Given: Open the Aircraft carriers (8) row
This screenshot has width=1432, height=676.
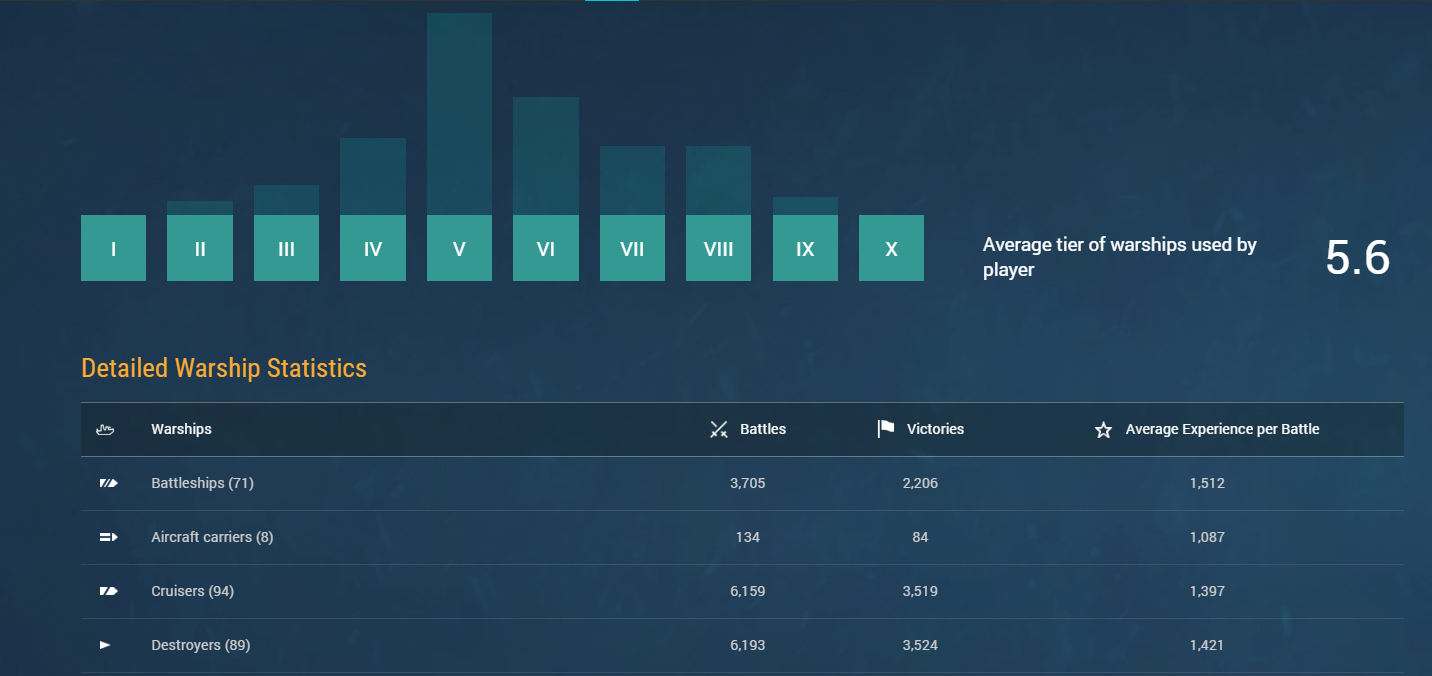Looking at the screenshot, I should (212, 538).
